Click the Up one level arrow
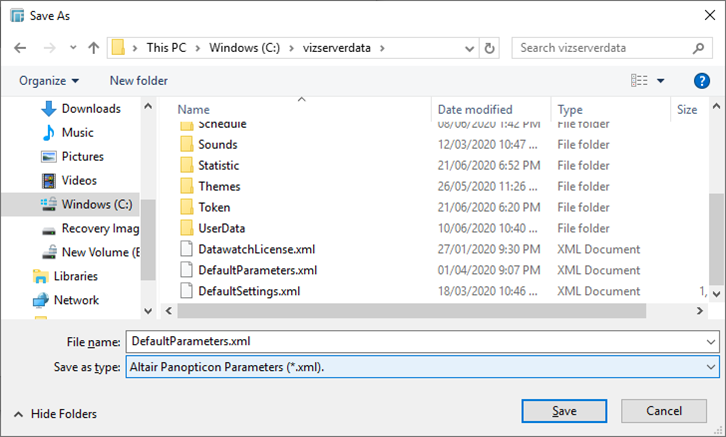726x437 pixels. [93, 48]
